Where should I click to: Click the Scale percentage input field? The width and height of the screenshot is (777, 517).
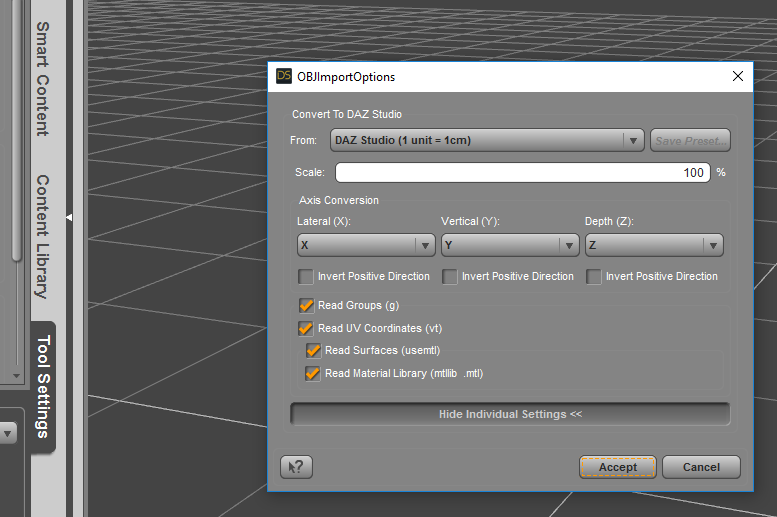coord(523,172)
